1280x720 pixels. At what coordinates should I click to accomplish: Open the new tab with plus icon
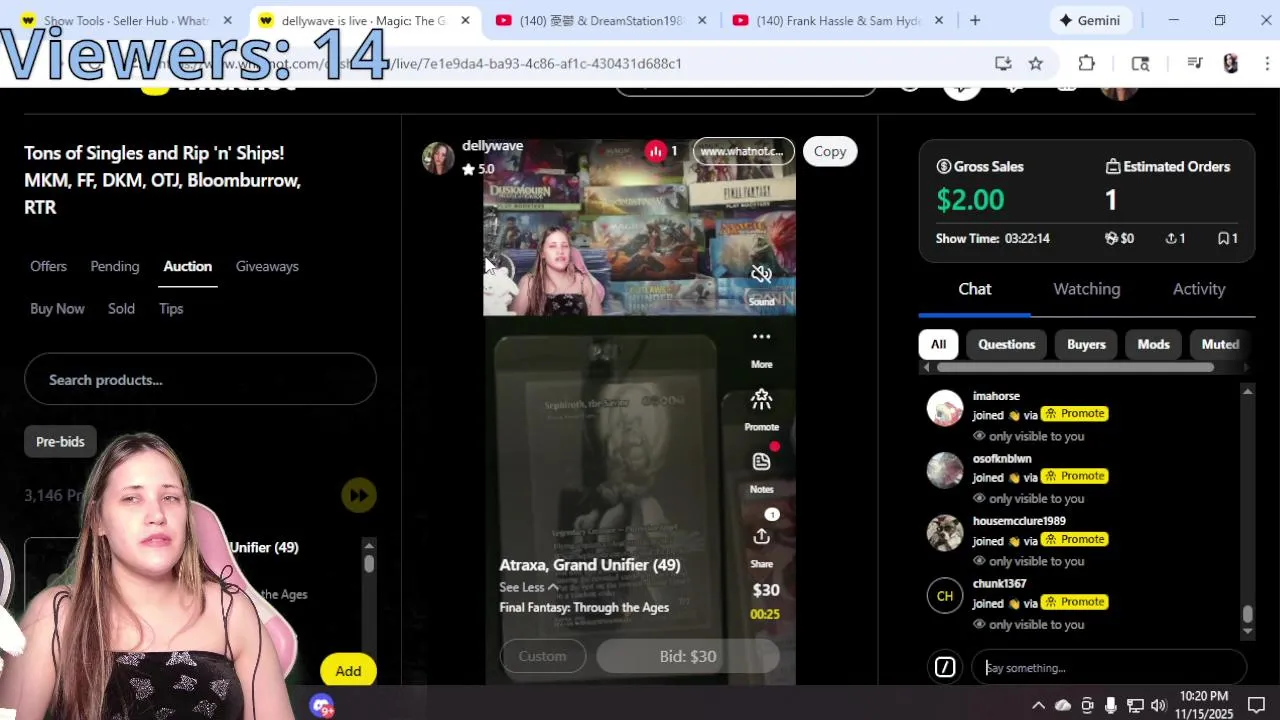[975, 20]
